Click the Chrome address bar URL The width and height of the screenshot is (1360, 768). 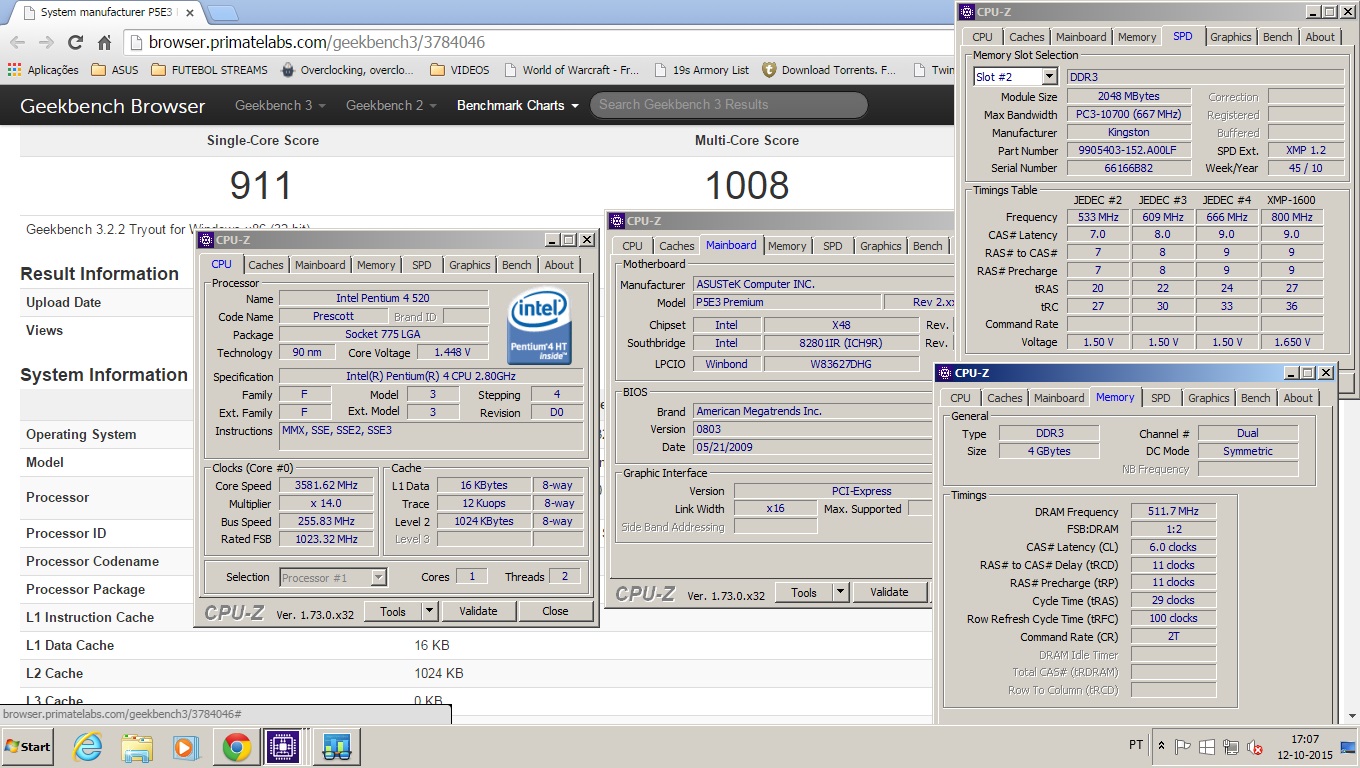[x=317, y=42]
